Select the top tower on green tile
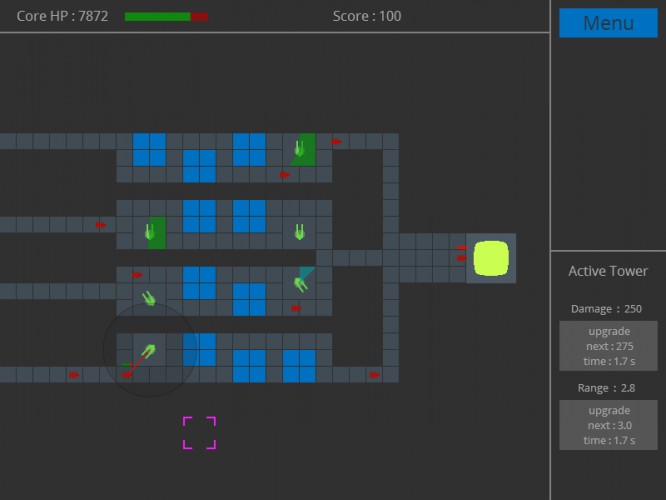This screenshot has width=666, height=500. pos(299,149)
